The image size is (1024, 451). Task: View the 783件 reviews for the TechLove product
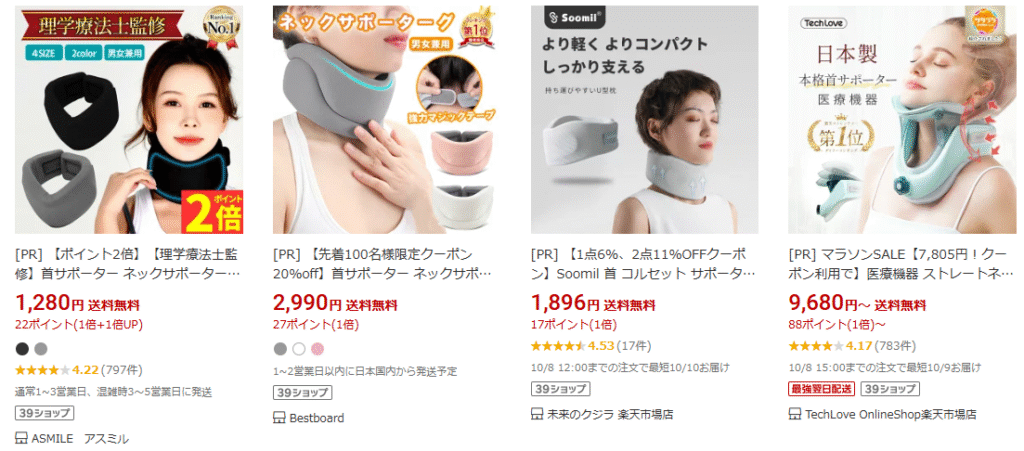(x=895, y=346)
